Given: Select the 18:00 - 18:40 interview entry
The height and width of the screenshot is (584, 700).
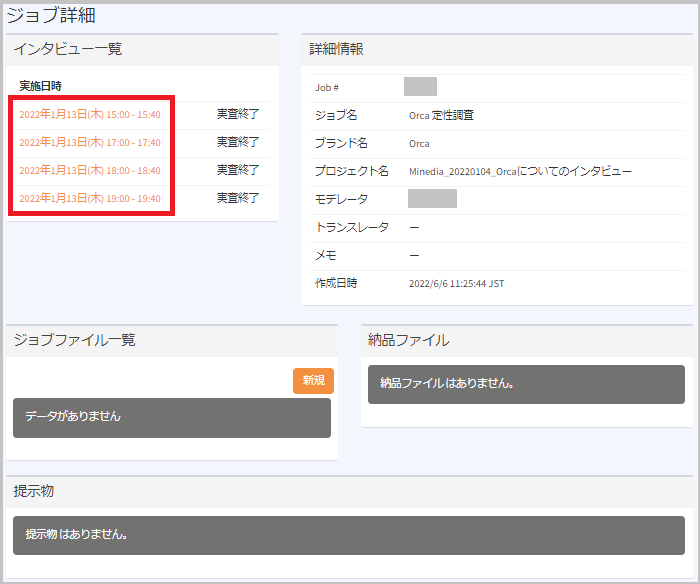Looking at the screenshot, I should (x=90, y=170).
